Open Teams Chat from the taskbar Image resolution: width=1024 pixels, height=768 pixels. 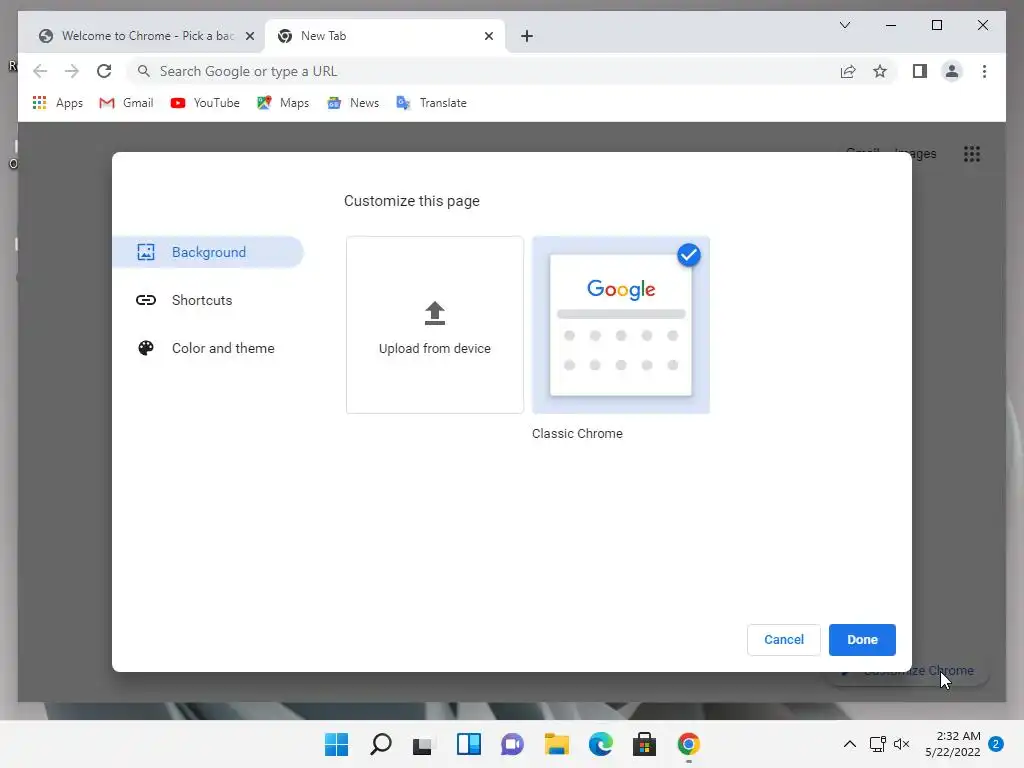point(513,744)
